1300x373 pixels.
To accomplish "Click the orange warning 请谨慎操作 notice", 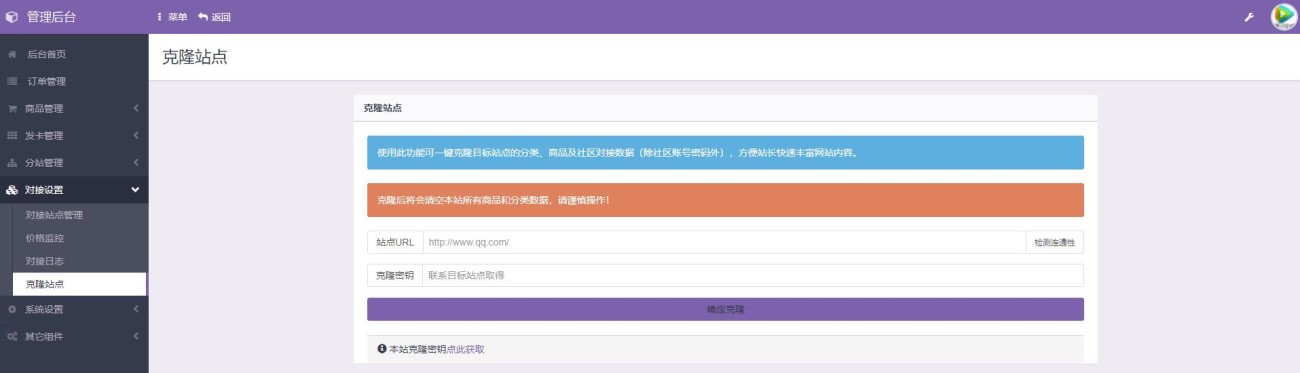I will click(x=725, y=200).
